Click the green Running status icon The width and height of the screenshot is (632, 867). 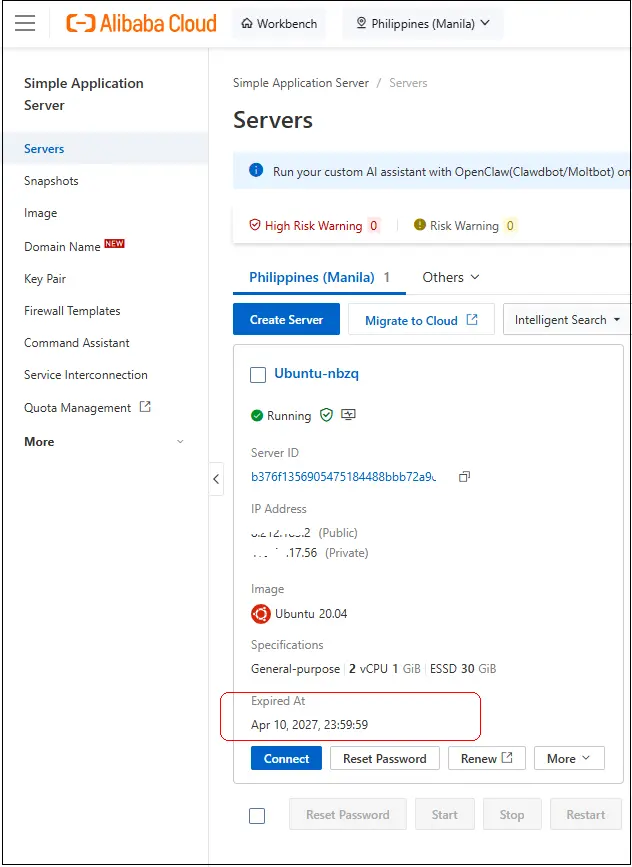[x=257, y=415]
